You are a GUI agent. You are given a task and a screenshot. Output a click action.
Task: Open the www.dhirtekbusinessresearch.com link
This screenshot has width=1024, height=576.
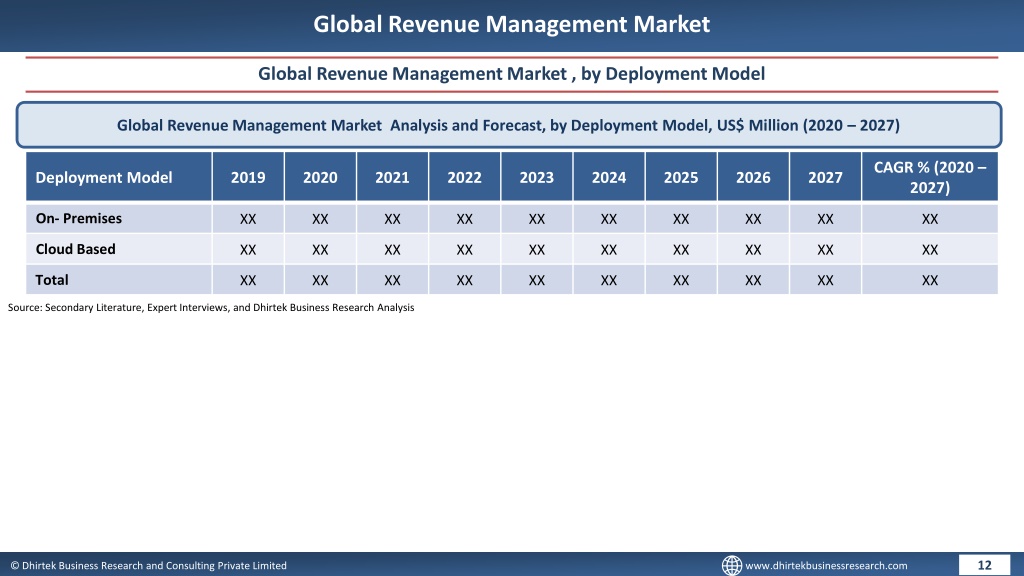click(x=826, y=566)
